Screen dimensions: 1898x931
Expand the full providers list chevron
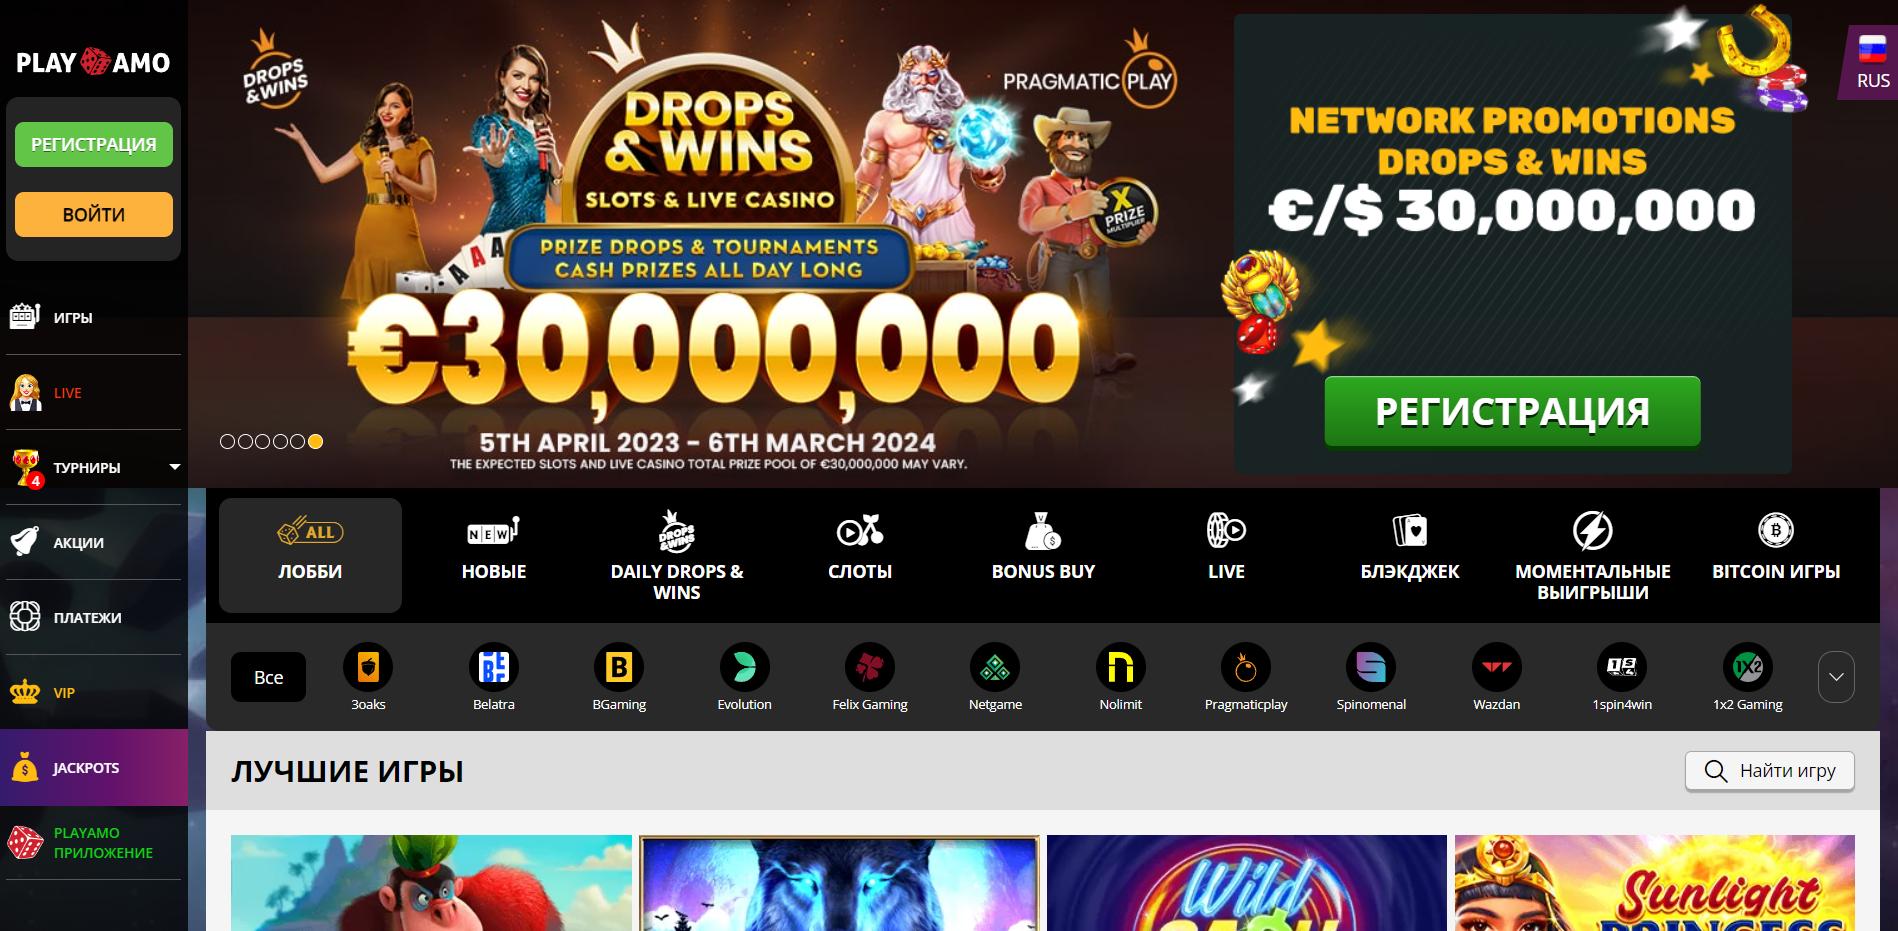(1836, 677)
